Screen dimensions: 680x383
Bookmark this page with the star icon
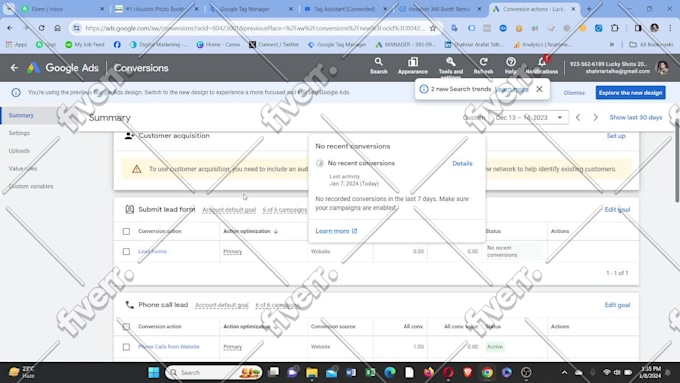point(433,28)
